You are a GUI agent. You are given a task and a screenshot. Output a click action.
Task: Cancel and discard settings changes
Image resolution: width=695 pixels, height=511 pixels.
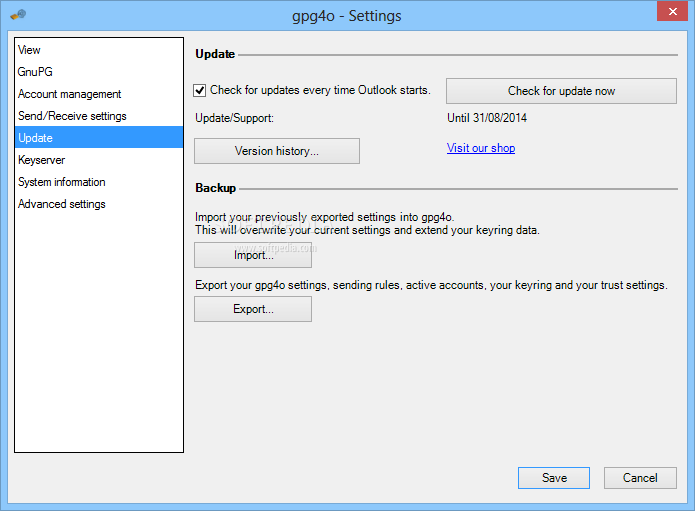640,478
